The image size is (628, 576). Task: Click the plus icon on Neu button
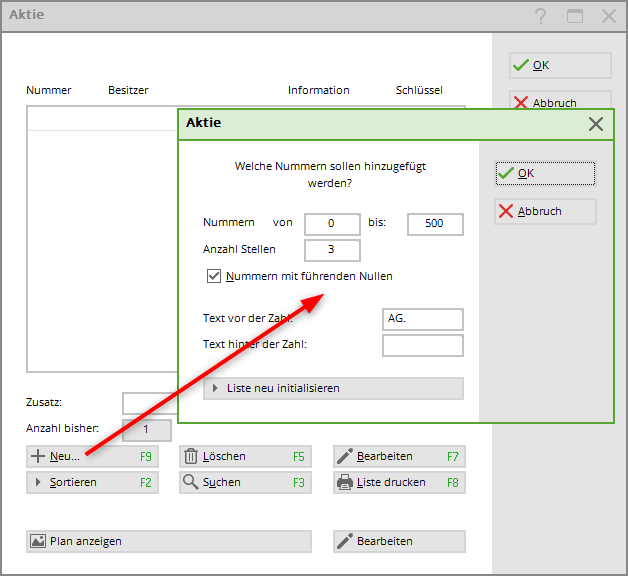pyautogui.click(x=38, y=457)
